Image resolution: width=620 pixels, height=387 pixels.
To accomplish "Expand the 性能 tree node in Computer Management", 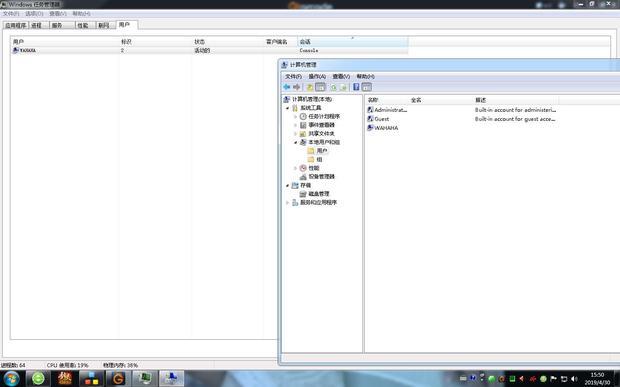I will coord(295,168).
